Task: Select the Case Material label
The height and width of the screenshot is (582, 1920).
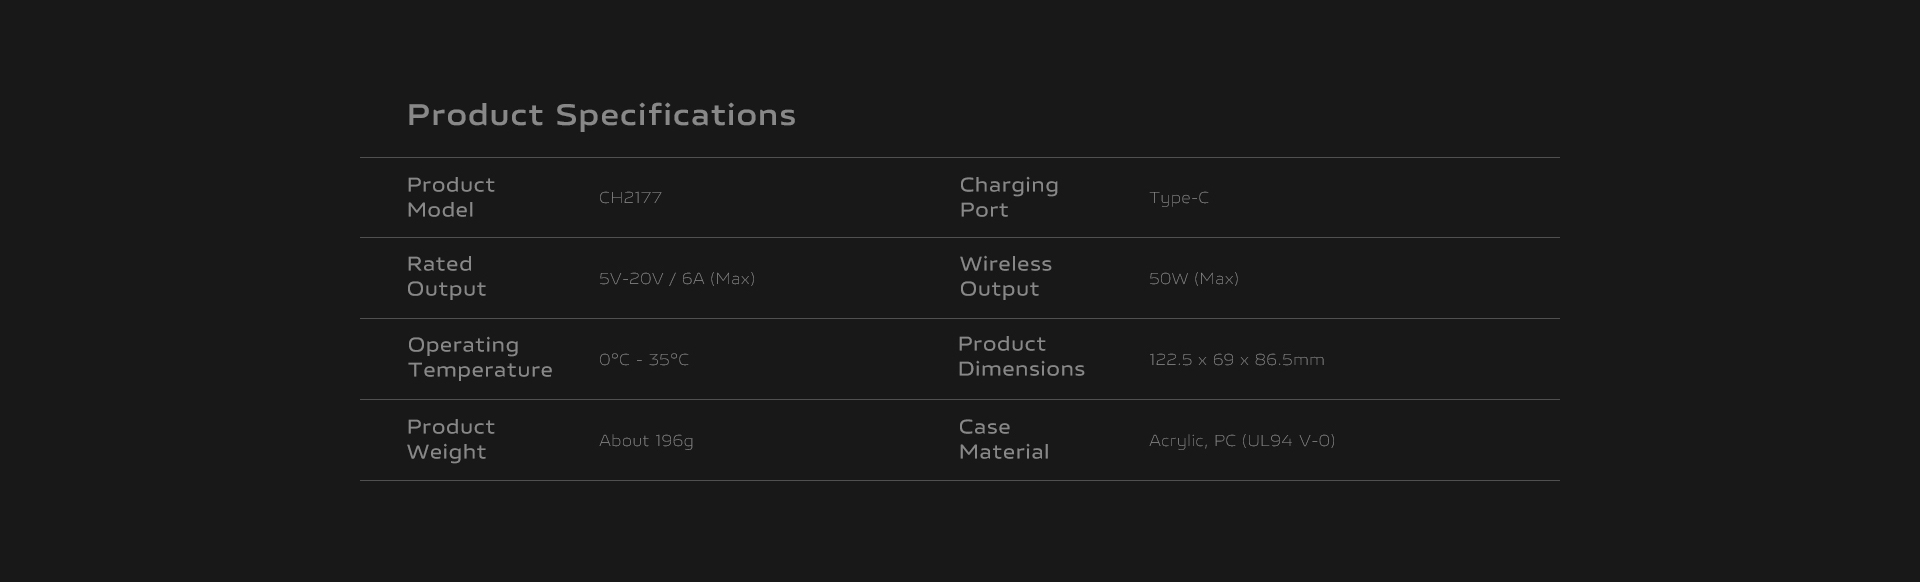Action: [x=1003, y=439]
